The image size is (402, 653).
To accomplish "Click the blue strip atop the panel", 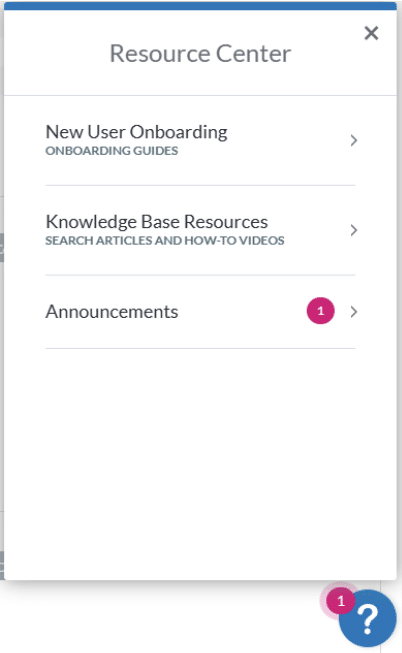I will [200, 5].
